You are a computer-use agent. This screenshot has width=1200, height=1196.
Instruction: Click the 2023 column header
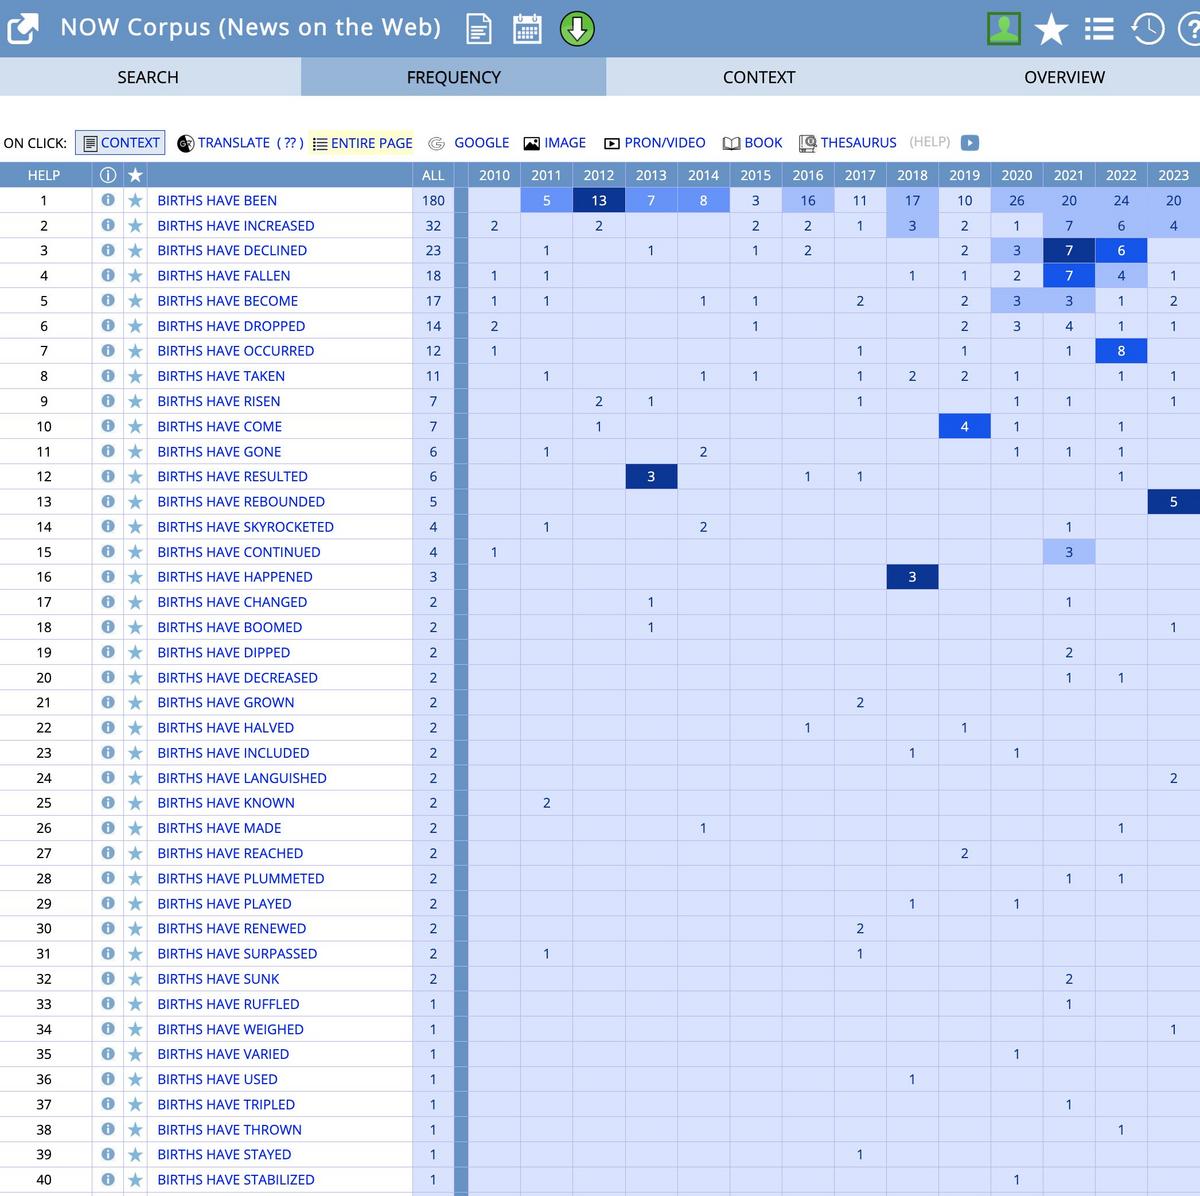[x=1173, y=175]
